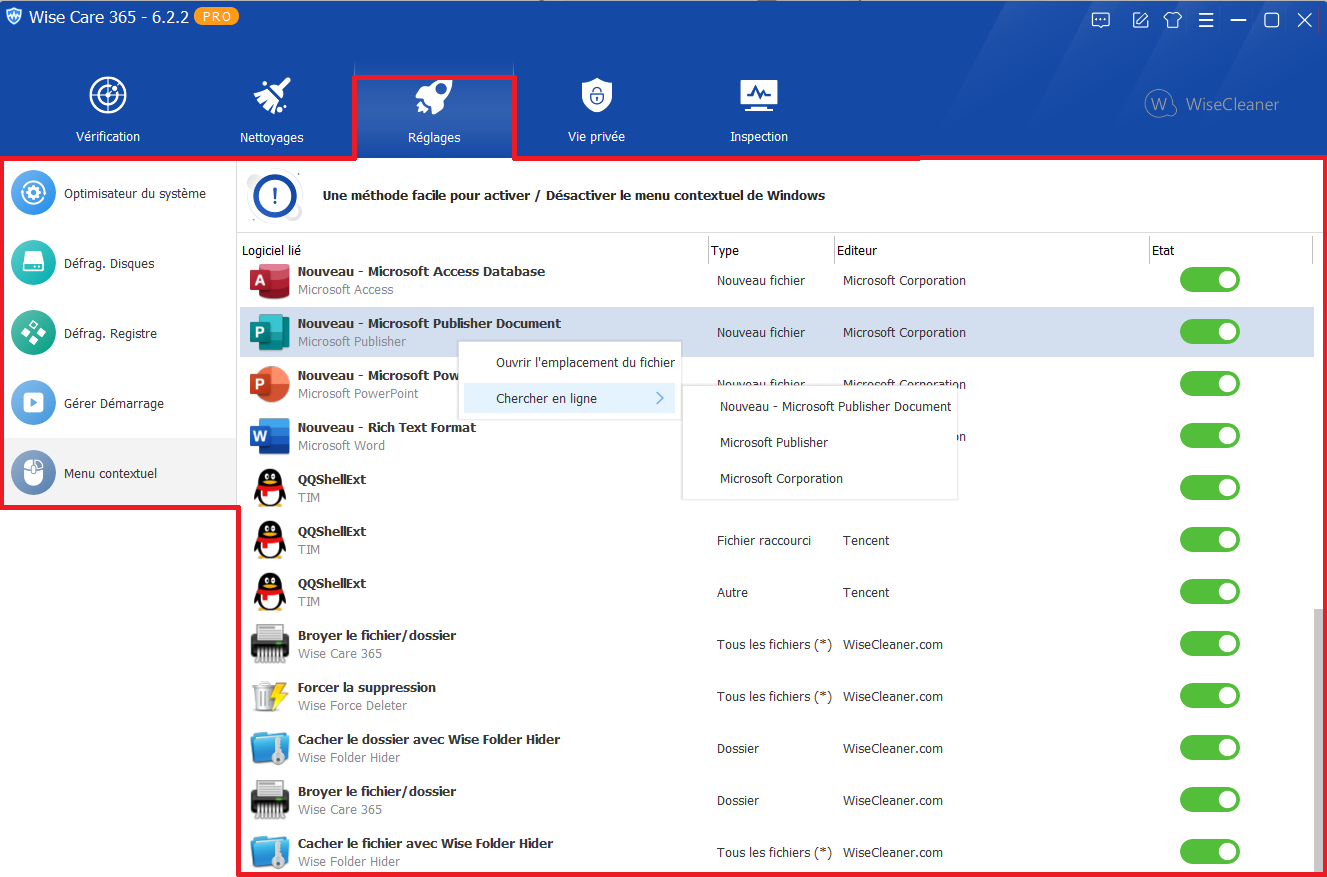Image resolution: width=1327 pixels, height=877 pixels.
Task: Click Cacher le fichier Wise Folder Hider icon
Action: (x=269, y=852)
